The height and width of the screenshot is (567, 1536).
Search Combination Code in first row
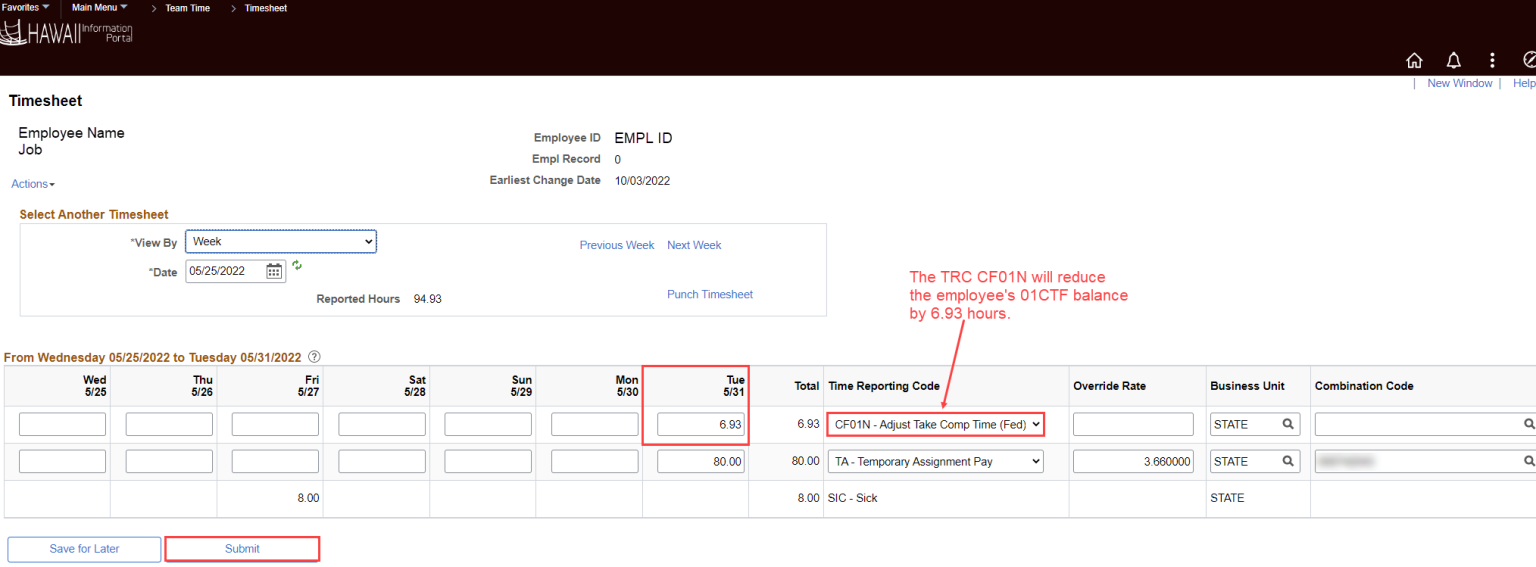[1528, 425]
